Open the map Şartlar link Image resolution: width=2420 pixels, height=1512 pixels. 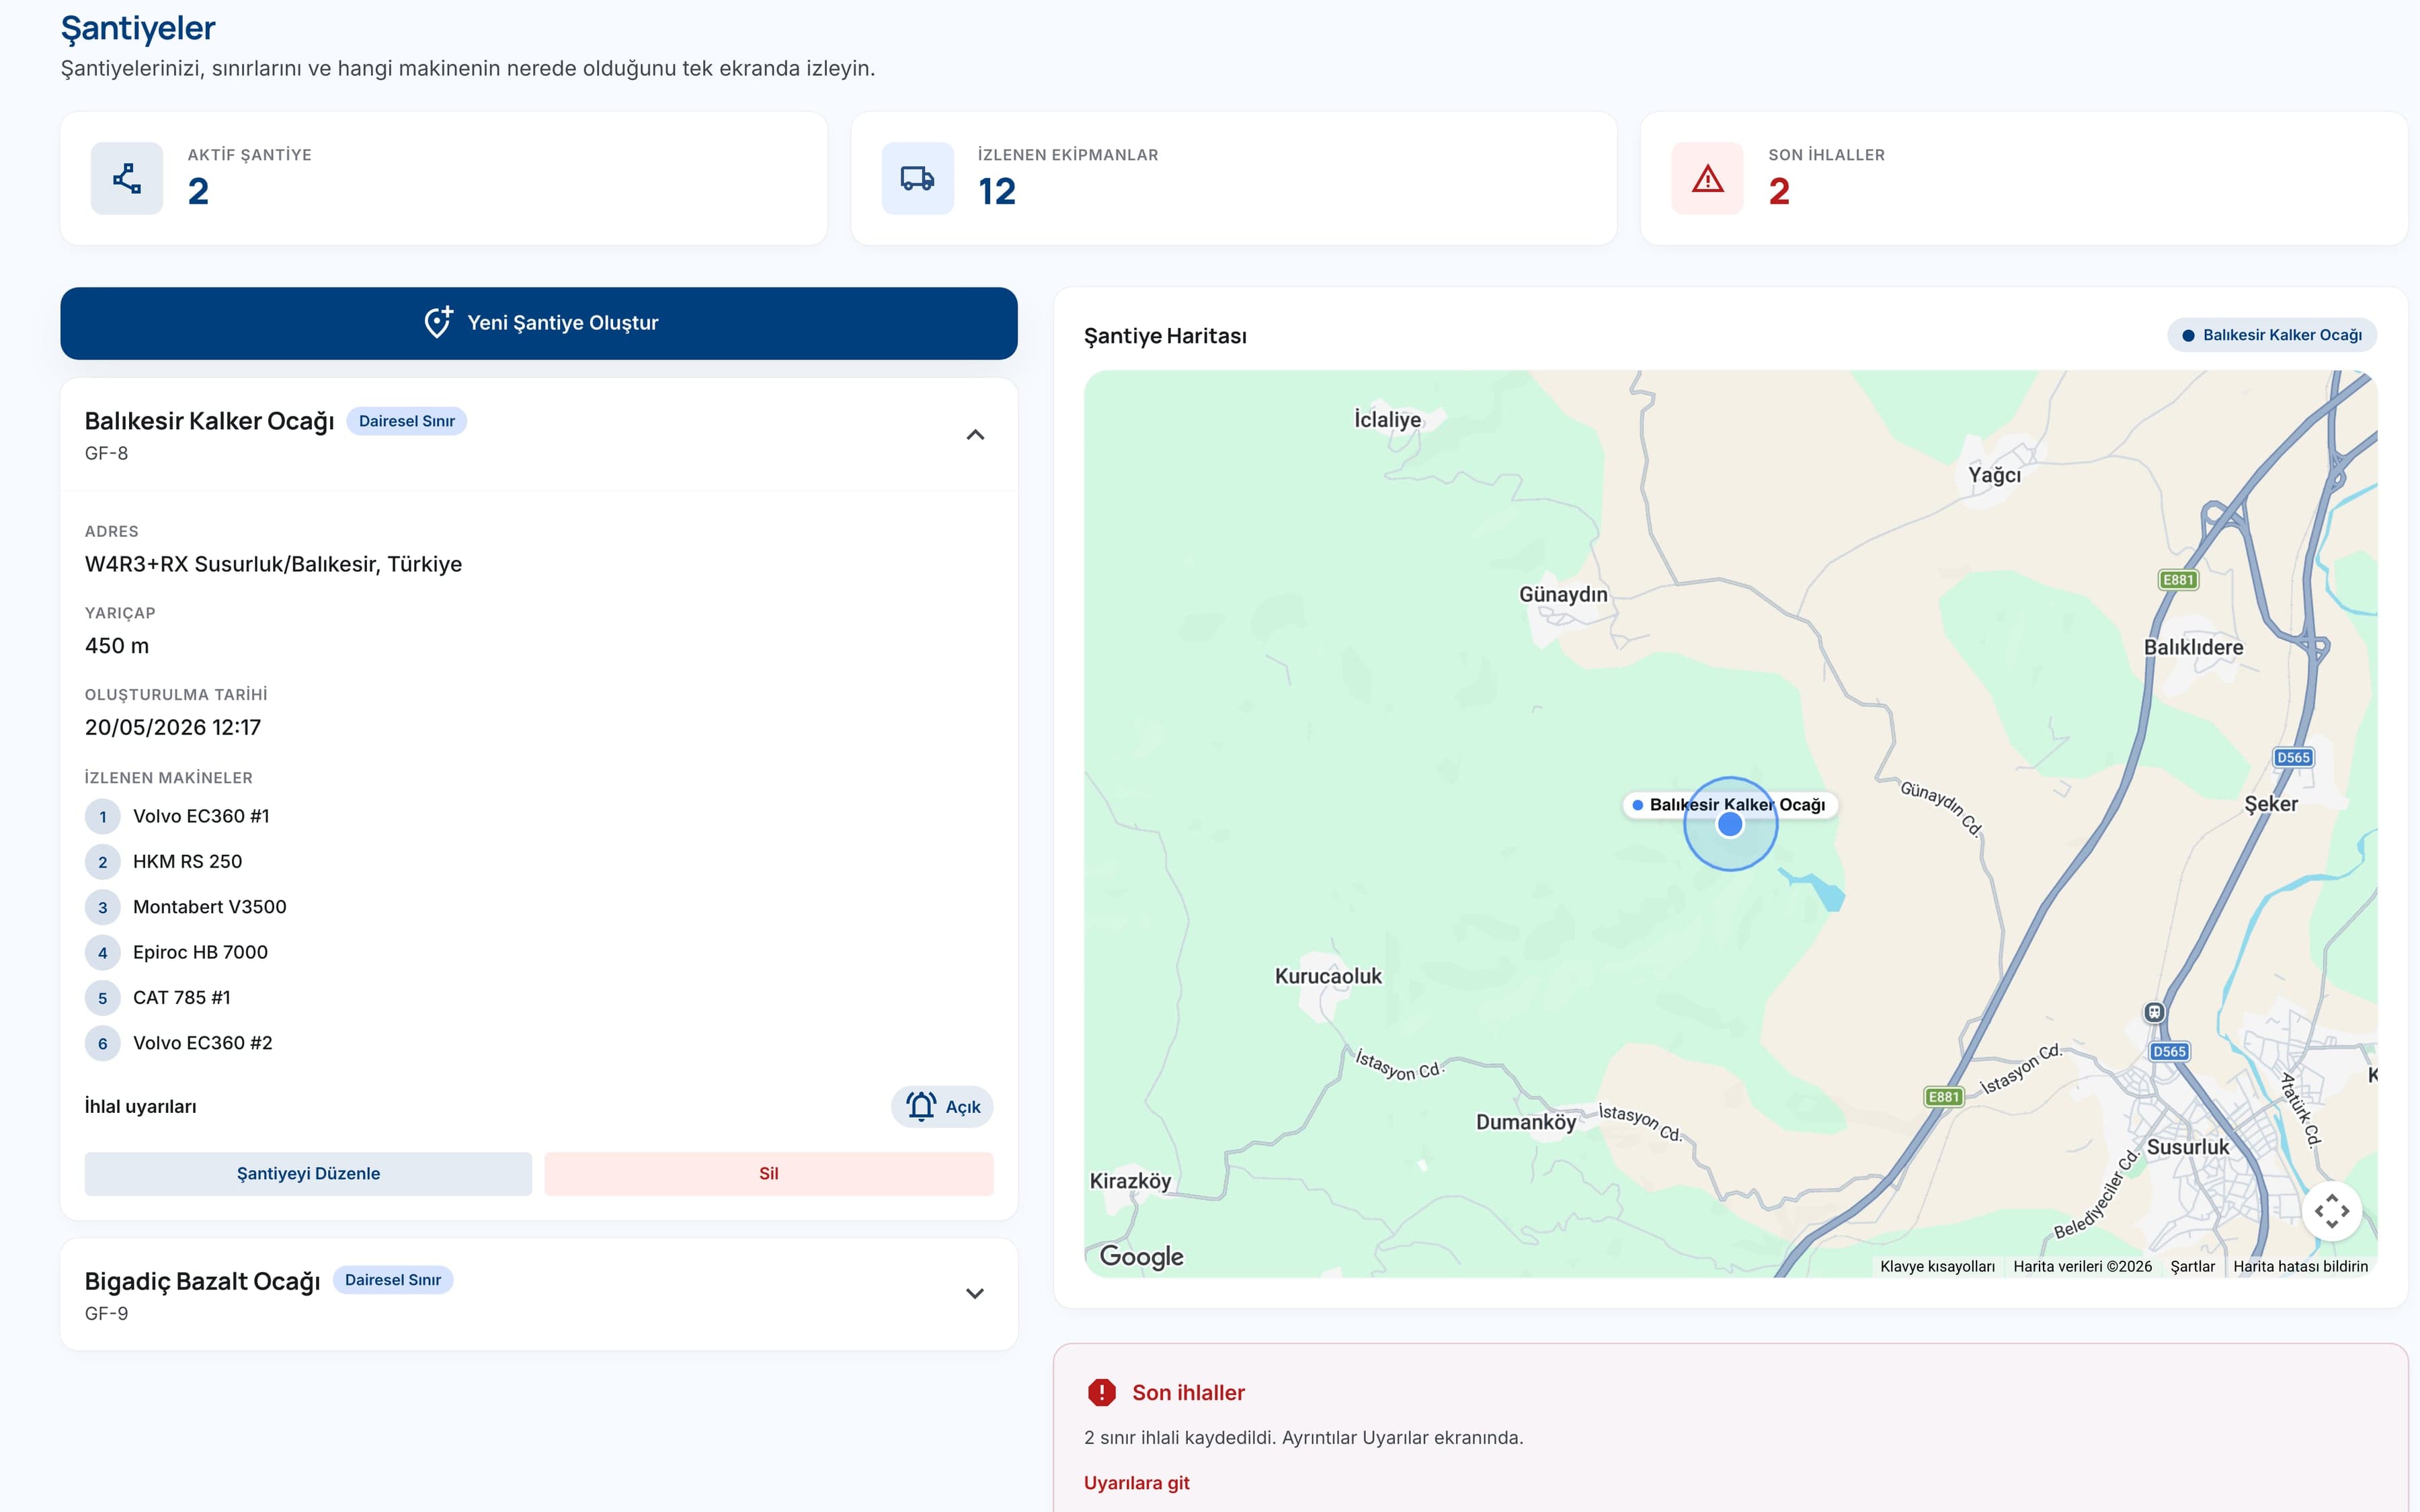click(x=2192, y=1266)
